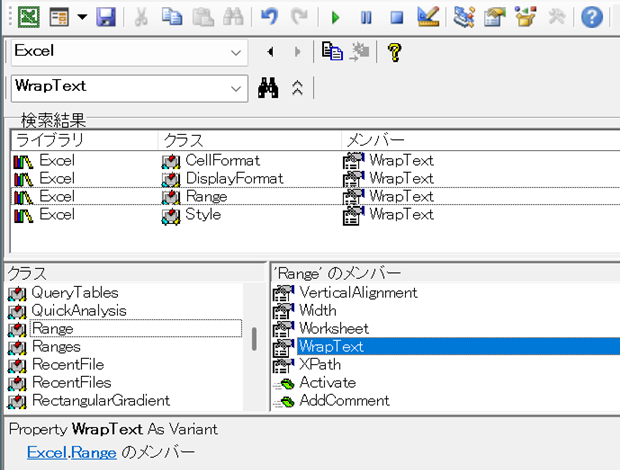Switch to Microsoft Excel view icon
Screen dimensions: 620x470
[x=29, y=17]
